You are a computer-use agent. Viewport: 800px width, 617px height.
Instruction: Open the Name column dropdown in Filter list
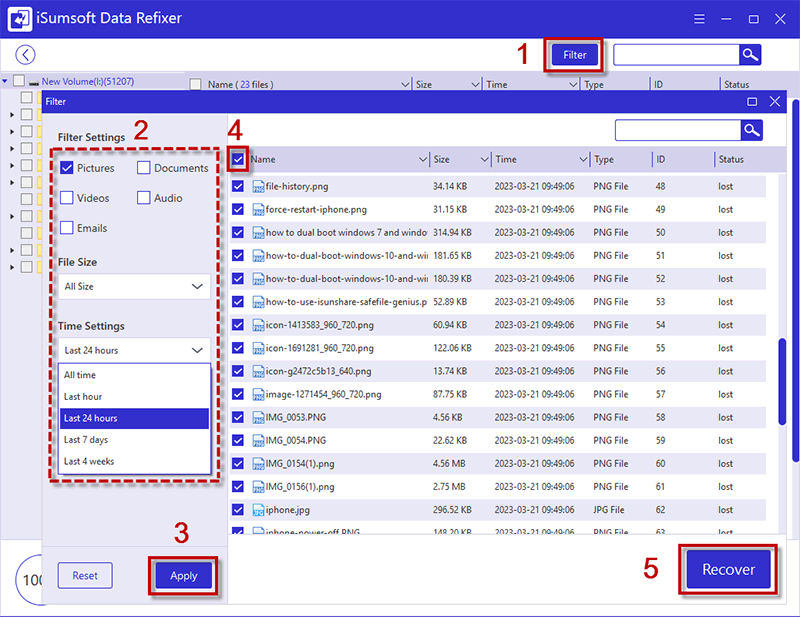423,159
